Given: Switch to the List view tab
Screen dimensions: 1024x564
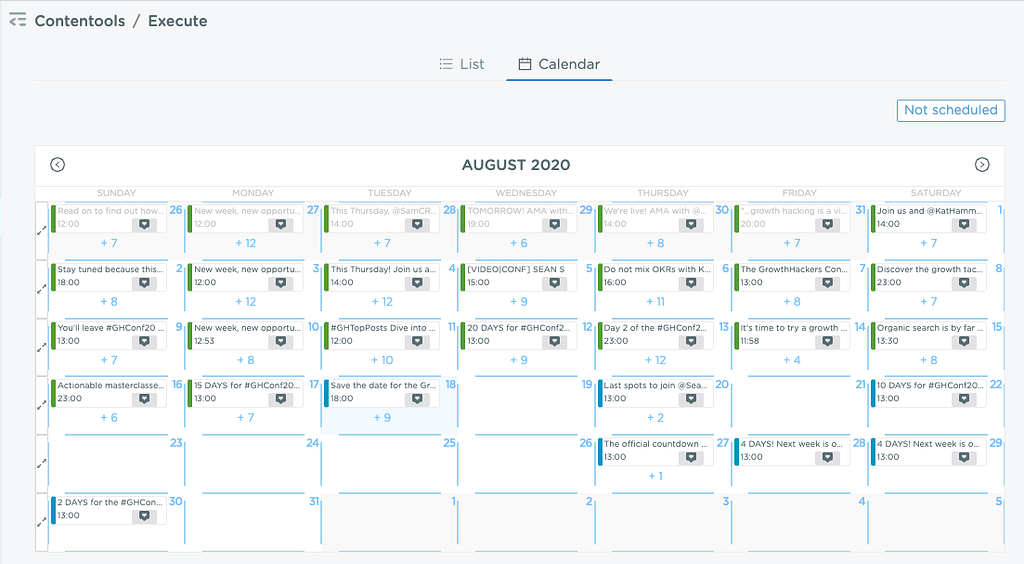Looking at the screenshot, I should (x=462, y=64).
